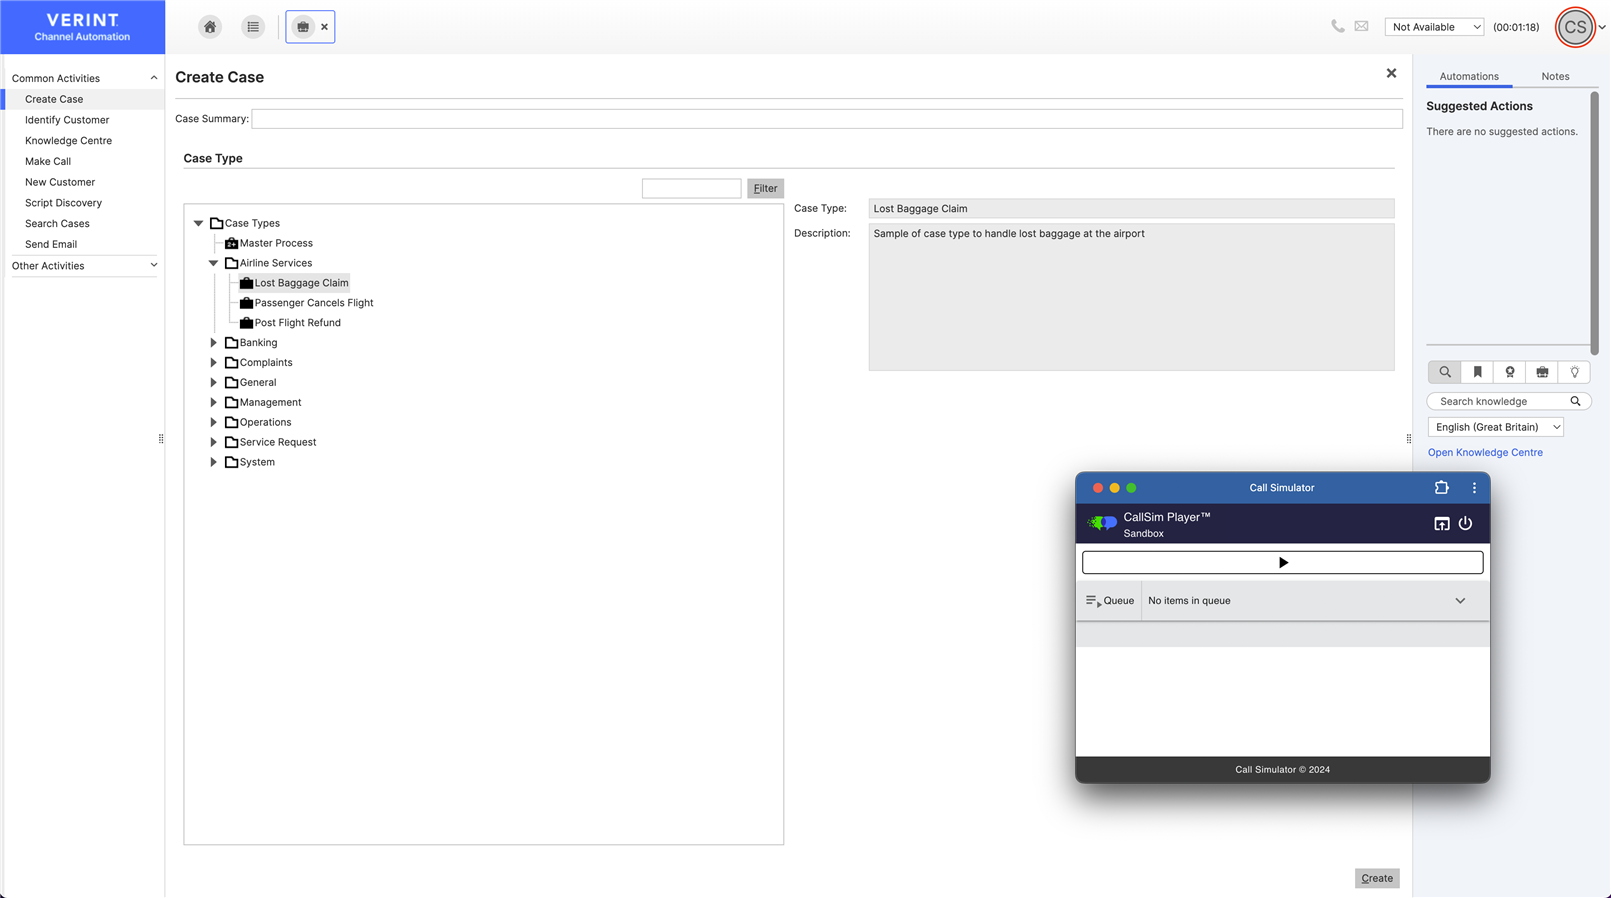
Task: Close the open case tab
Action: click(324, 27)
